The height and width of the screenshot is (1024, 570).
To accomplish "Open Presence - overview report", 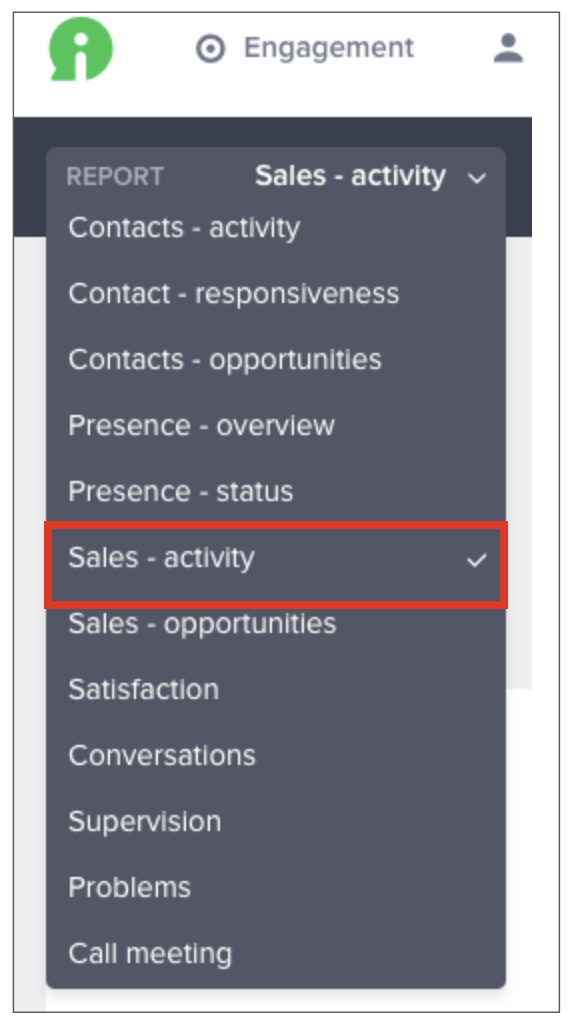I will 276,426.
